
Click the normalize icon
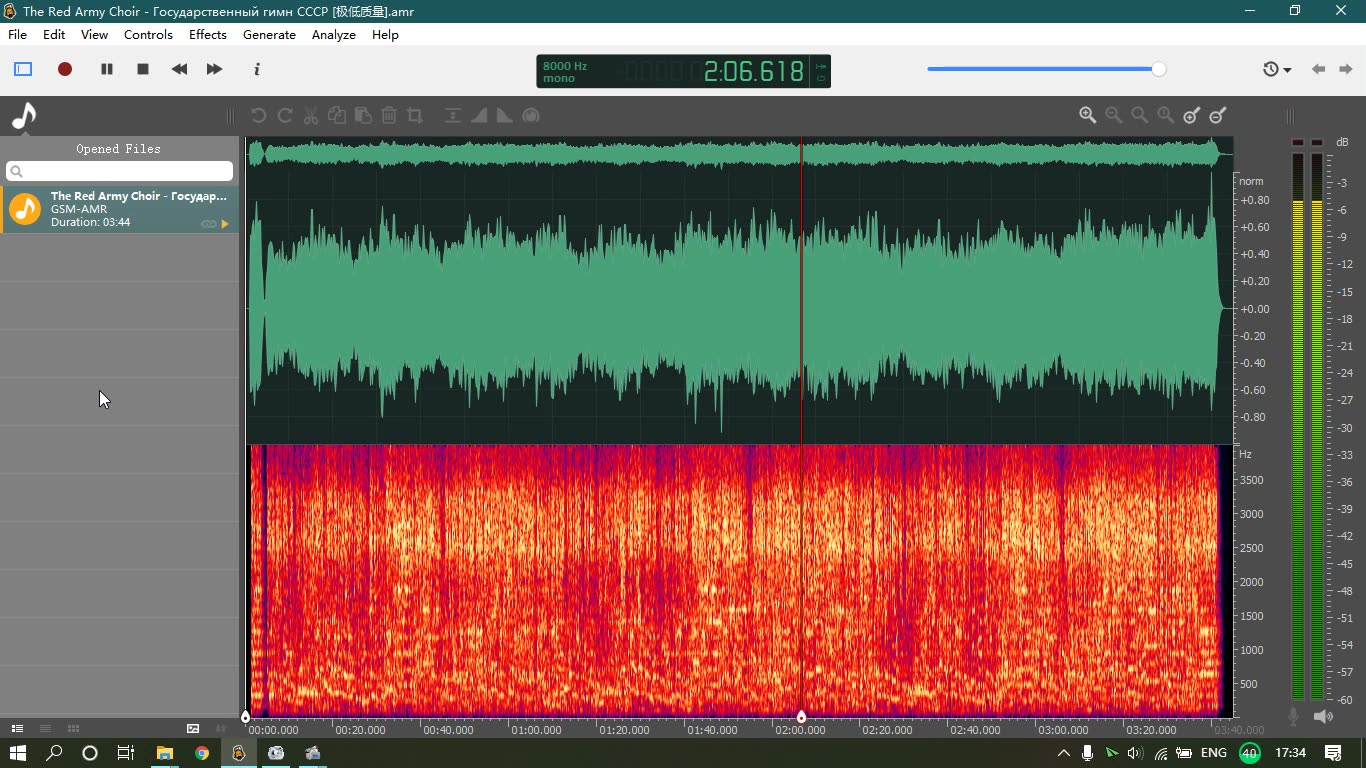453,116
